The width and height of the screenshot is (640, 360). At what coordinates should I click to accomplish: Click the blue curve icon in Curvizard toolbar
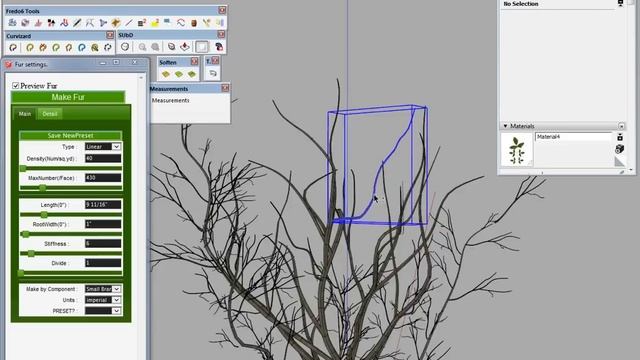point(82,47)
